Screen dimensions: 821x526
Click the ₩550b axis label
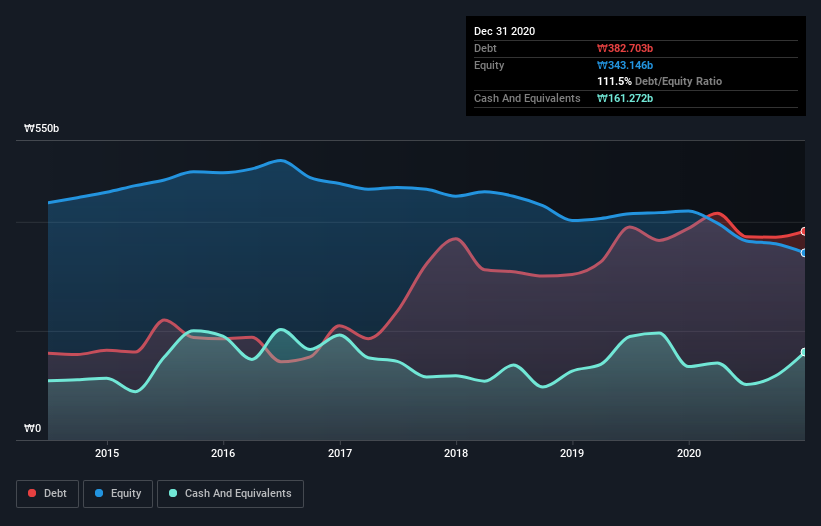coord(41,129)
